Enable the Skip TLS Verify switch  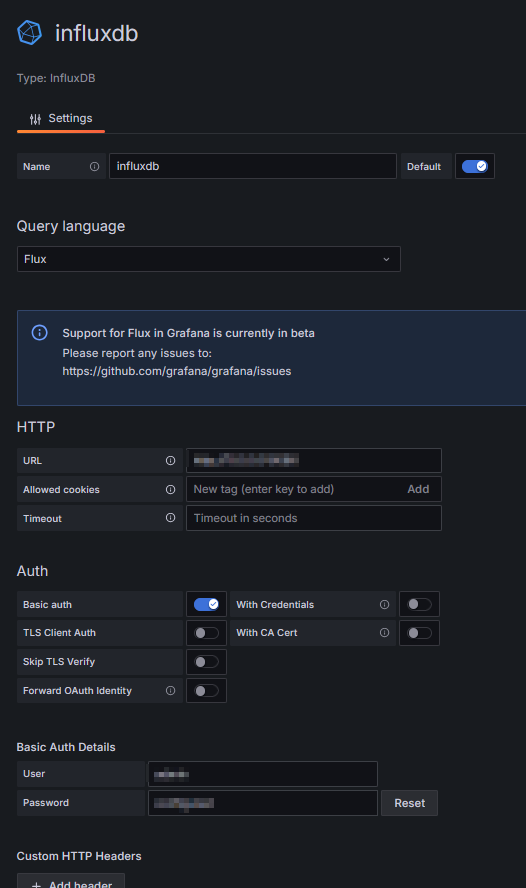point(206,661)
